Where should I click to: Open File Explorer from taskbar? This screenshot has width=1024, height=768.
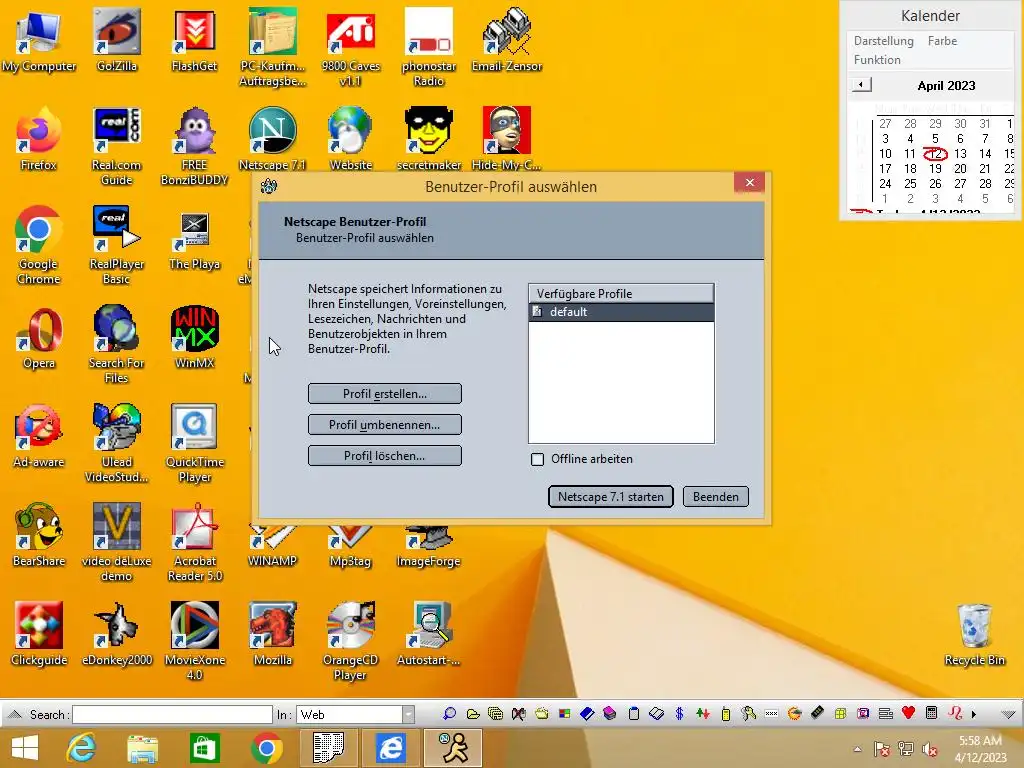tap(142, 748)
